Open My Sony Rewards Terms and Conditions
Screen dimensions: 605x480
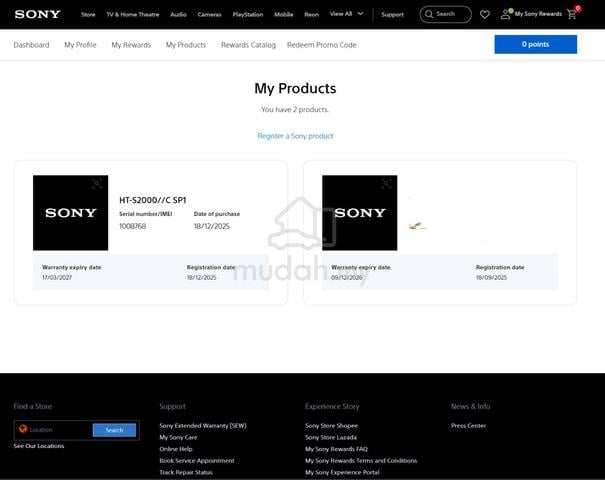click(361, 460)
